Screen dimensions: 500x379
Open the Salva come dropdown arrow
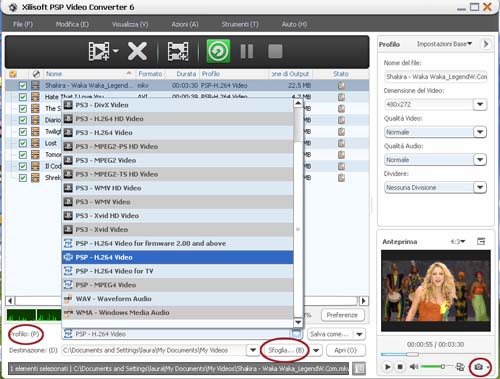coord(359,334)
